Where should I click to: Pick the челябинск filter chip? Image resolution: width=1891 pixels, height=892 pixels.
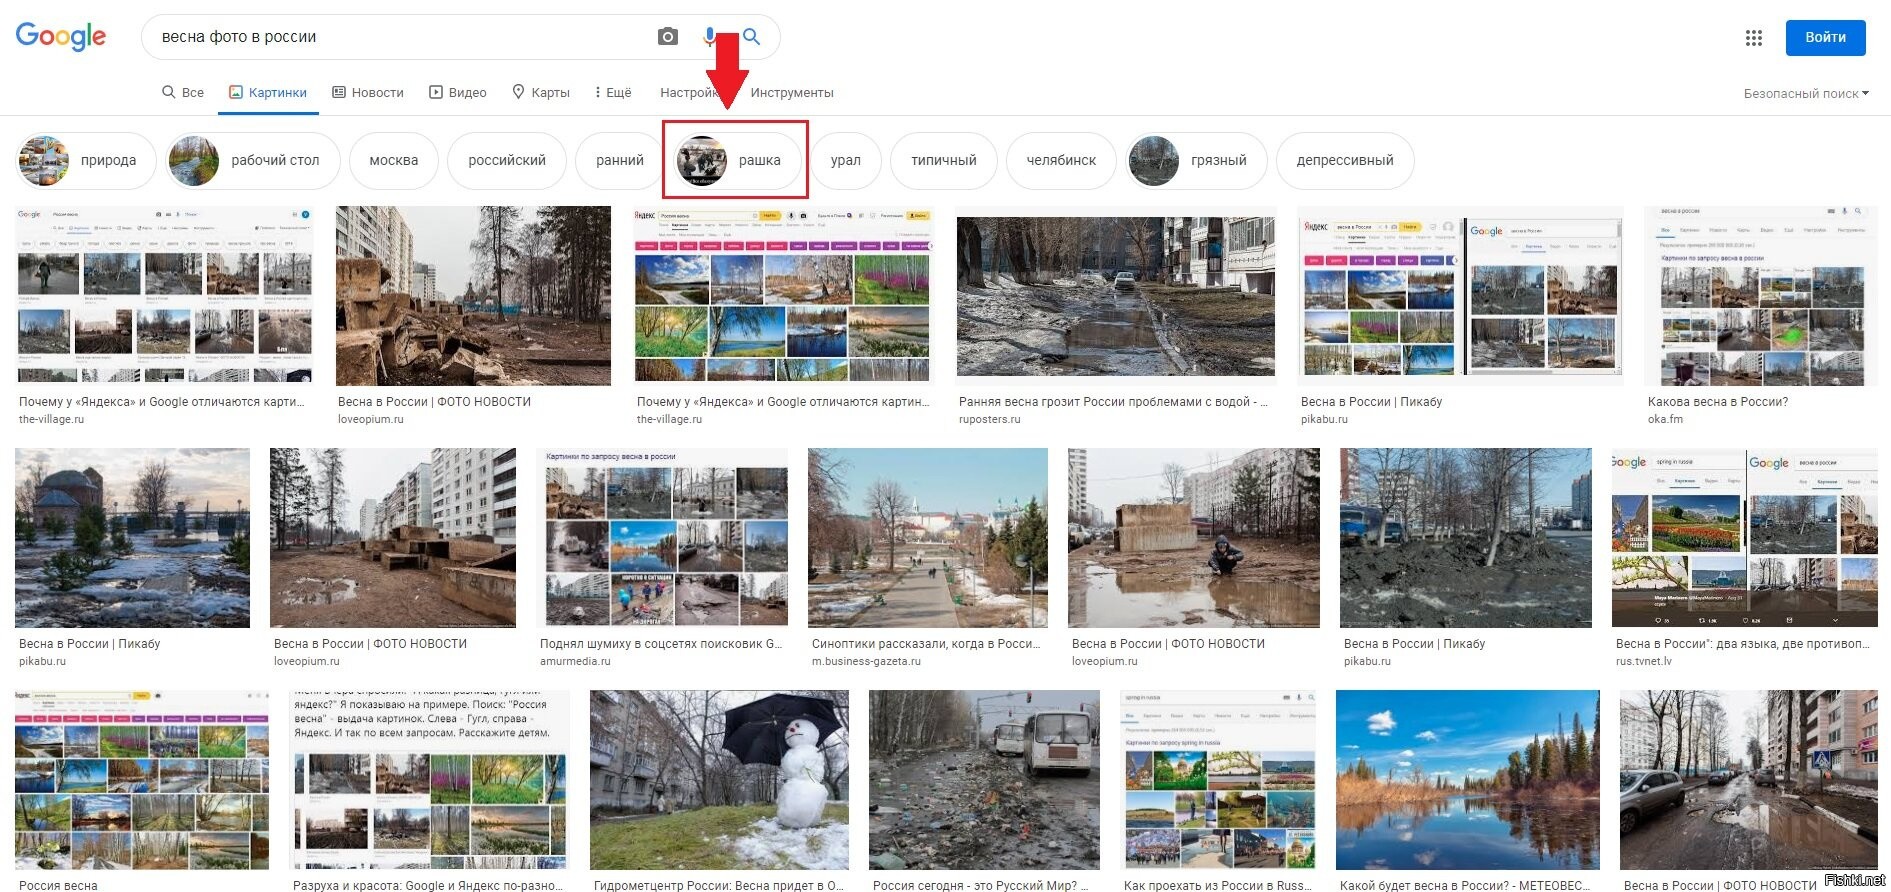[x=1061, y=160]
